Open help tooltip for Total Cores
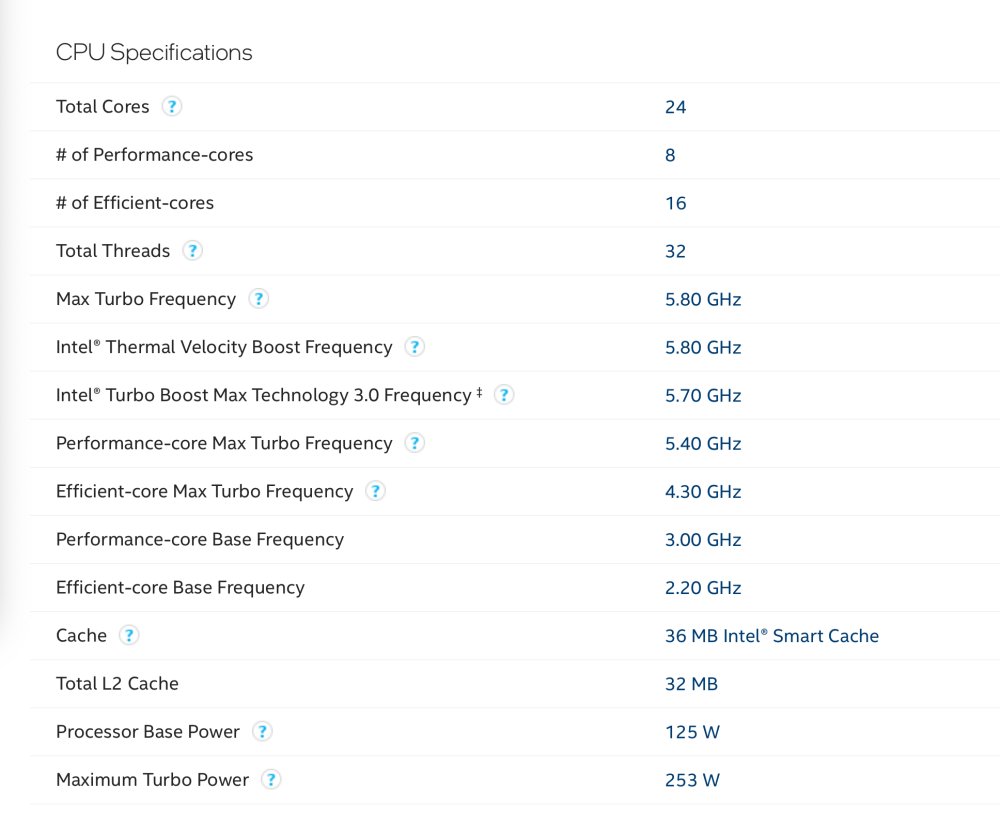Screen dimensions: 1000x821 click(x=172, y=107)
